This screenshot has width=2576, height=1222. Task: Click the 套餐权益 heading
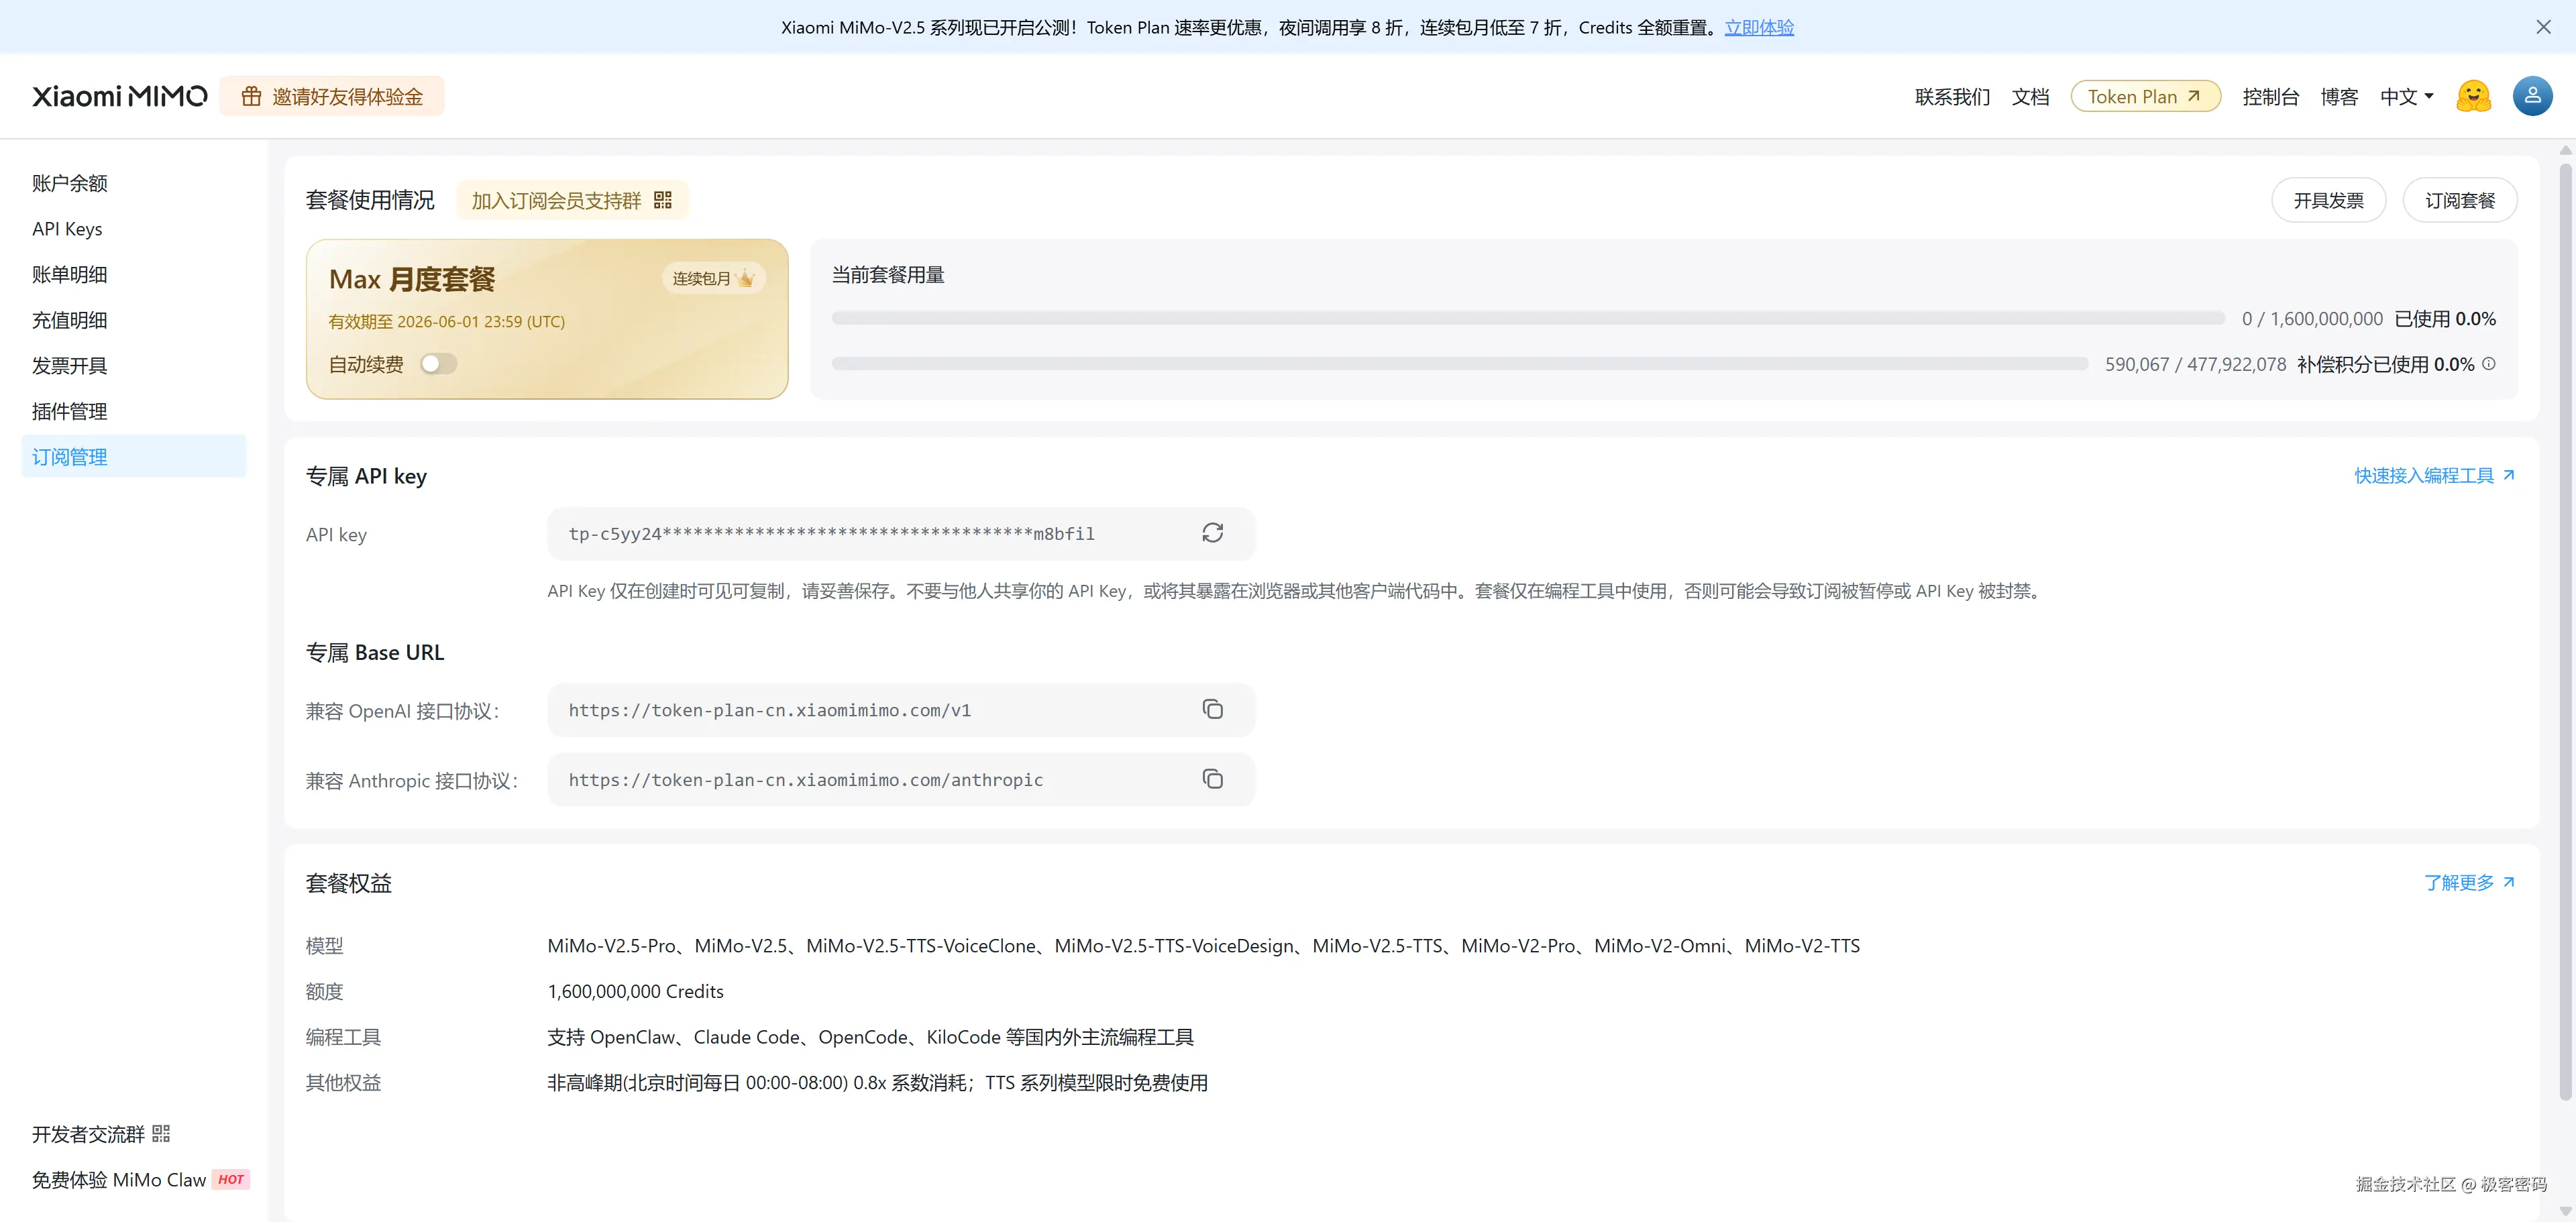coord(349,883)
